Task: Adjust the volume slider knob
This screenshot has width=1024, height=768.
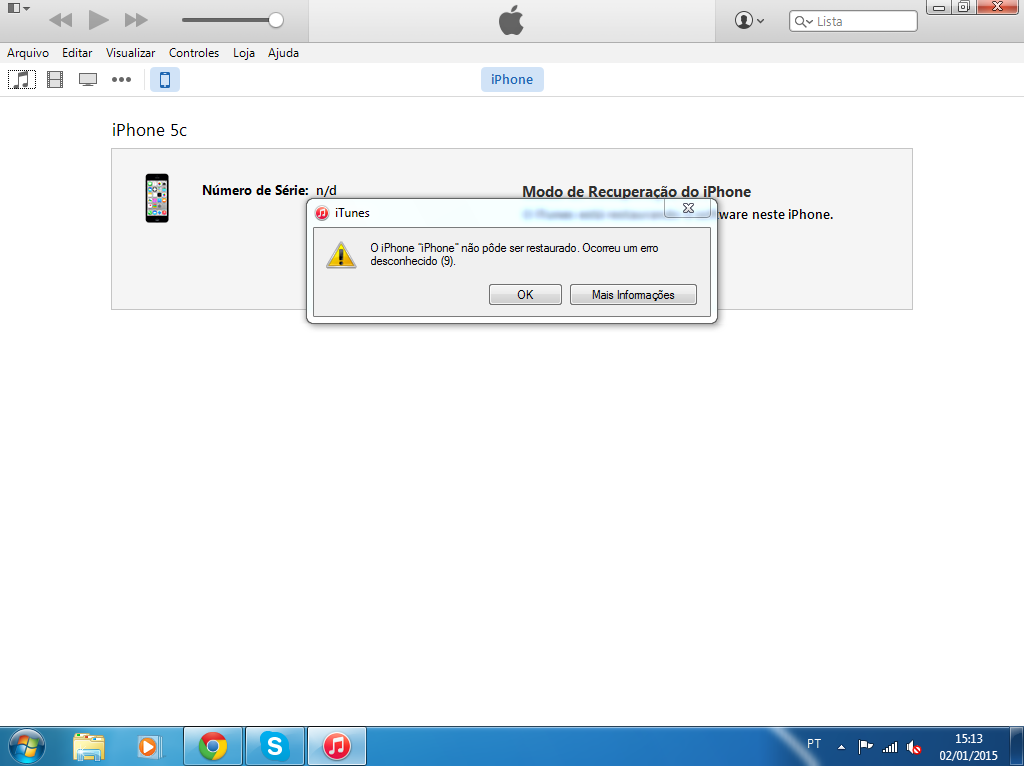Action: pyautogui.click(x=276, y=20)
